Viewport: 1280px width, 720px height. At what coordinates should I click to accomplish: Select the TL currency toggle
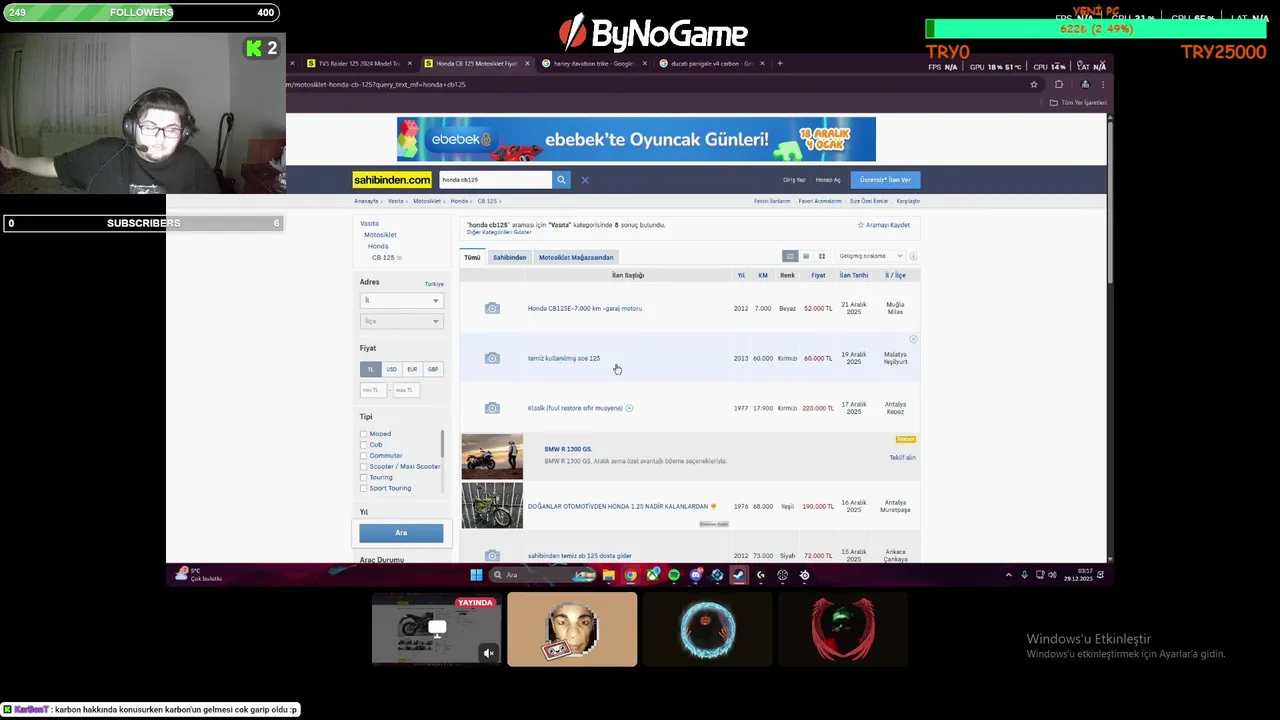(x=370, y=369)
